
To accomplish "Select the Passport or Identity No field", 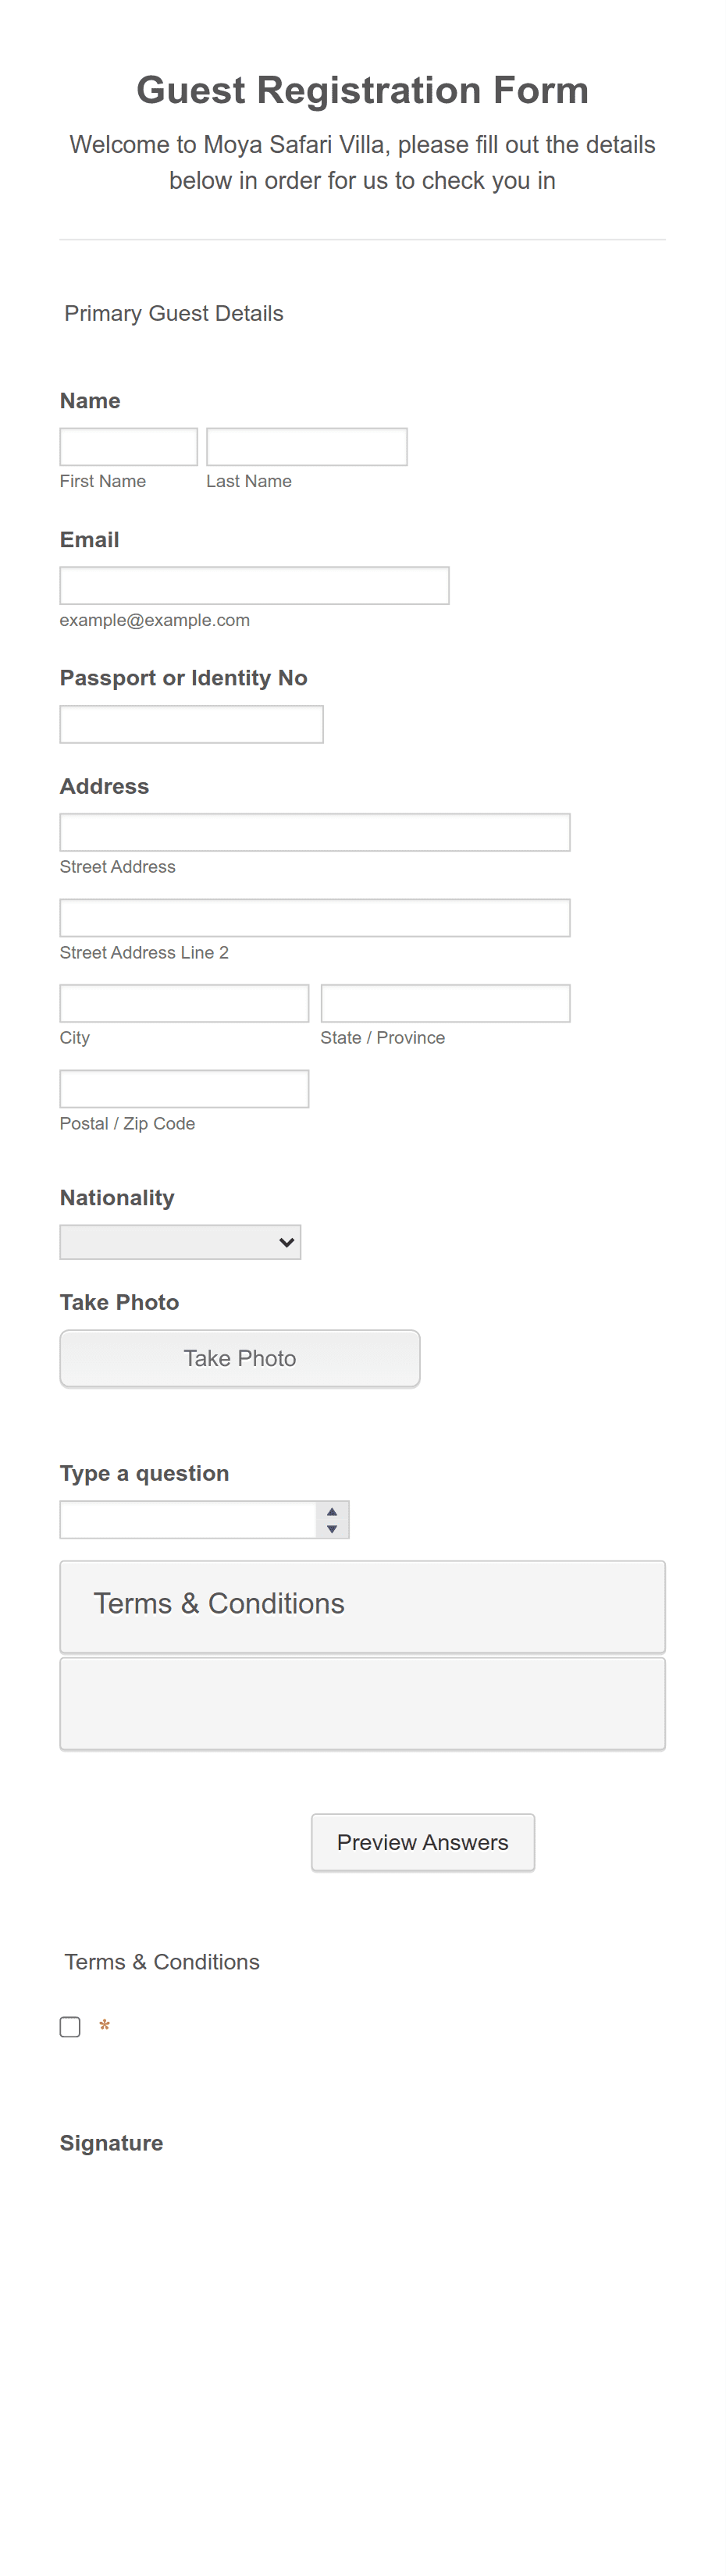I will (191, 723).
